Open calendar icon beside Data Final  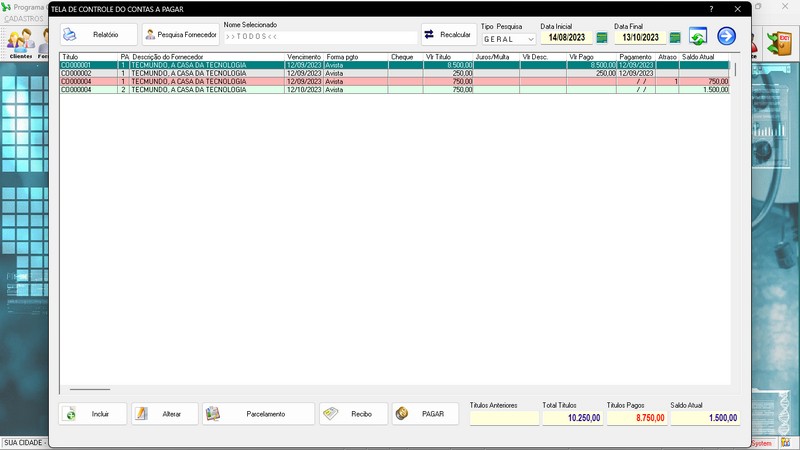coord(675,38)
